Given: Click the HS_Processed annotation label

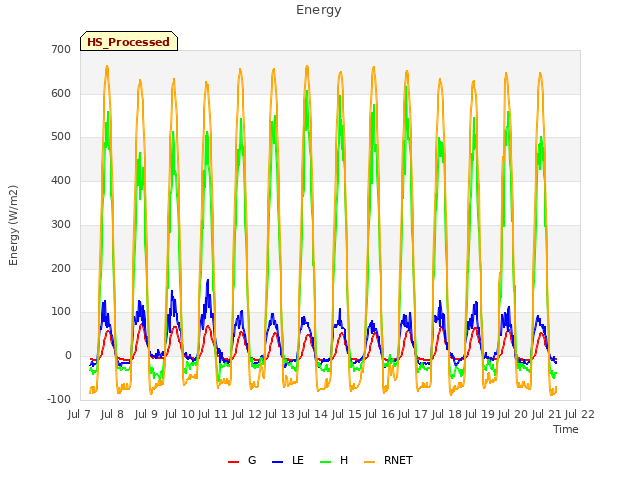Looking at the screenshot, I should click(x=129, y=41).
